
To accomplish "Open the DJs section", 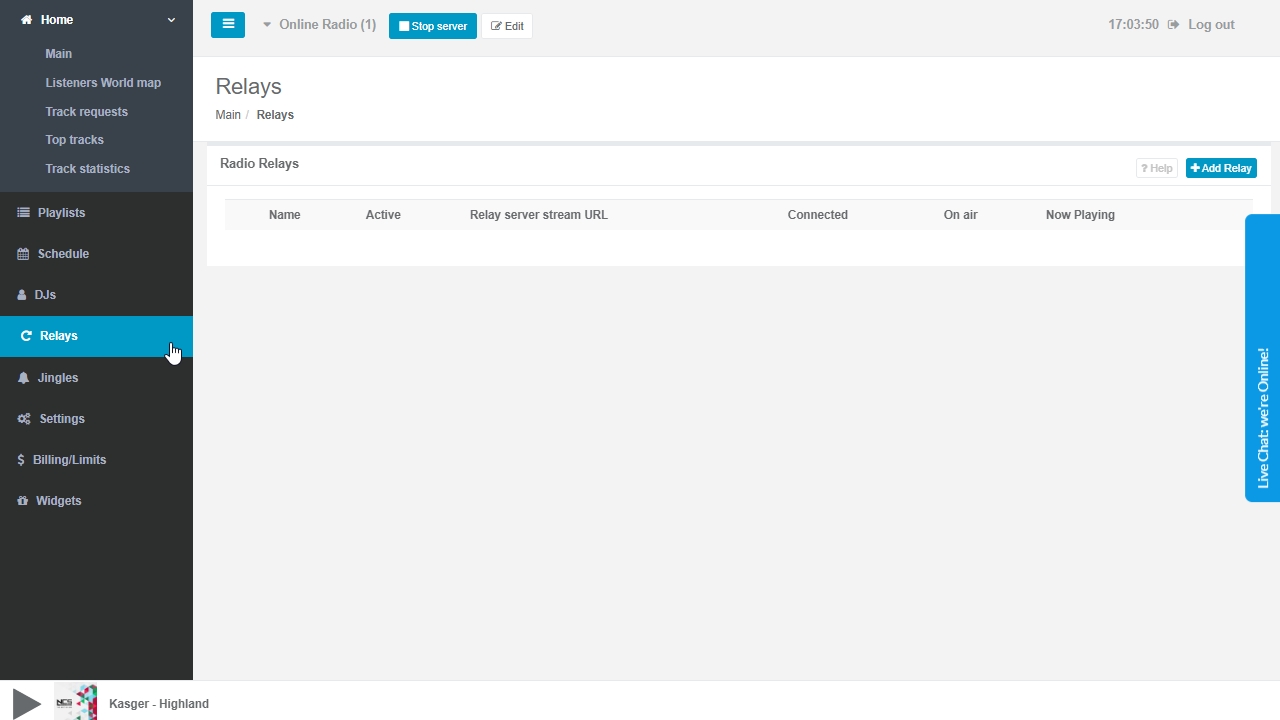I will (96, 295).
